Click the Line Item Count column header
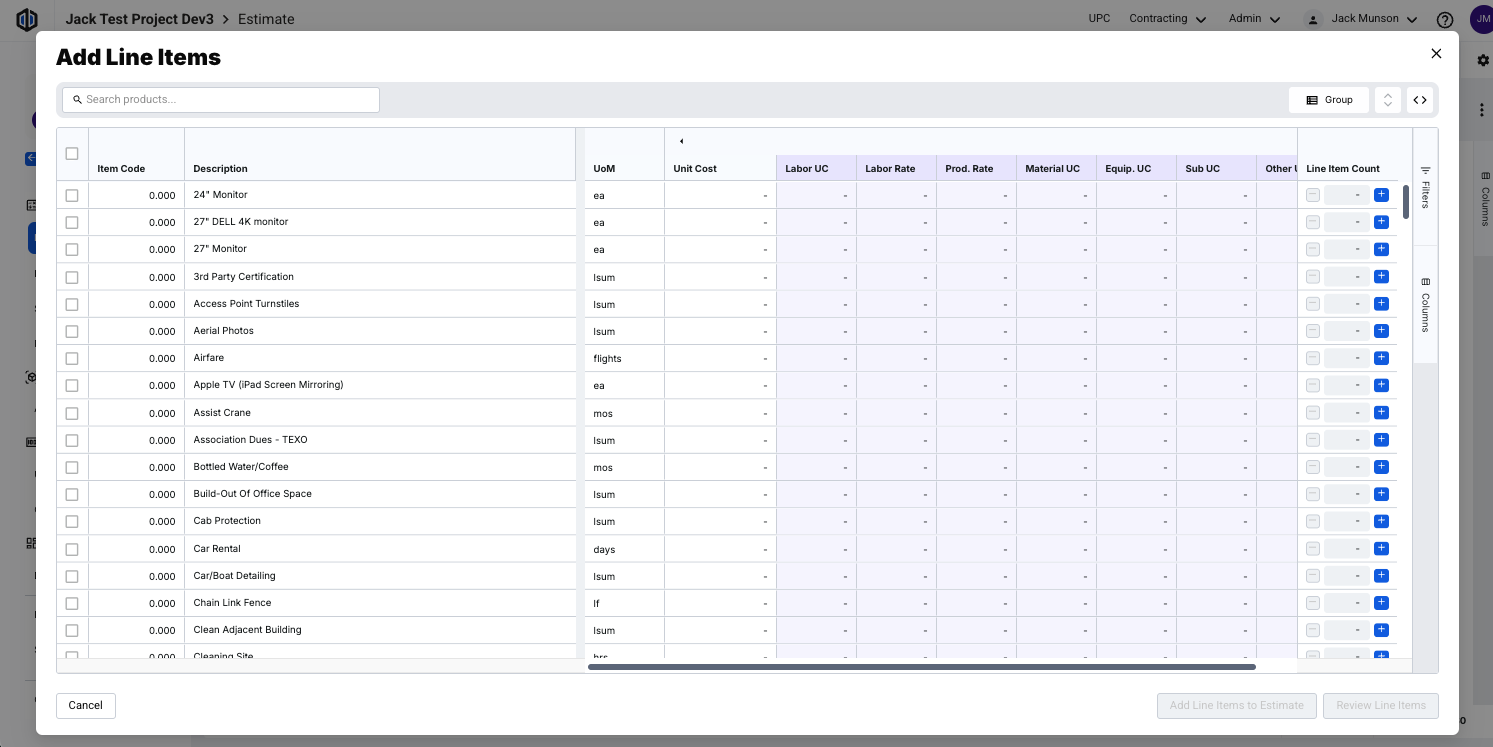The image size is (1493, 747). coord(1343,168)
